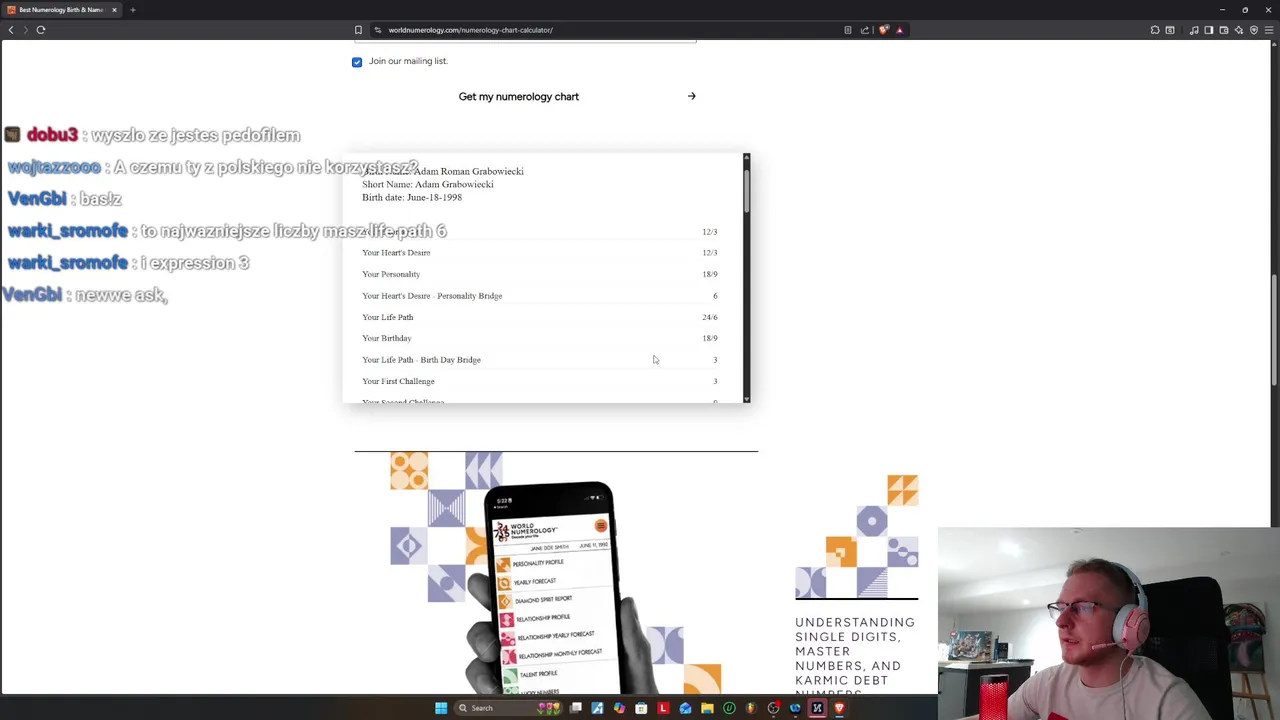Close the Best Numerology tab
The image size is (1280, 720).
114,10
